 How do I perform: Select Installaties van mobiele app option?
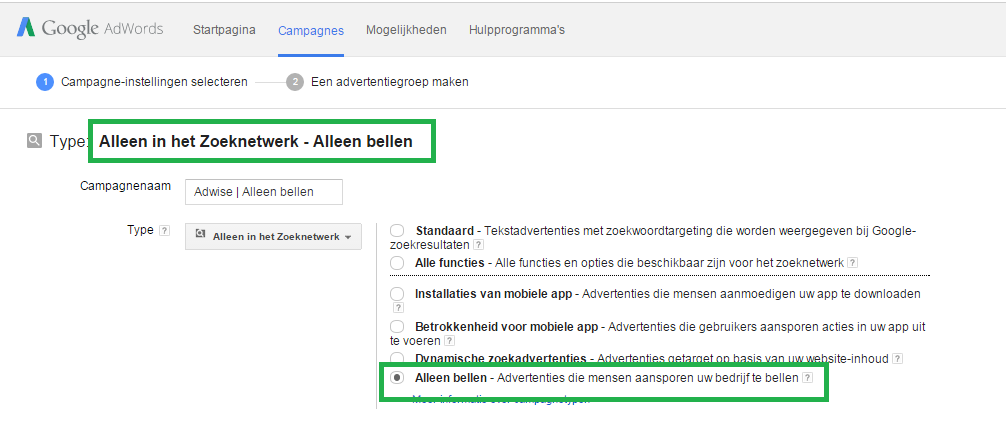[x=397, y=294]
